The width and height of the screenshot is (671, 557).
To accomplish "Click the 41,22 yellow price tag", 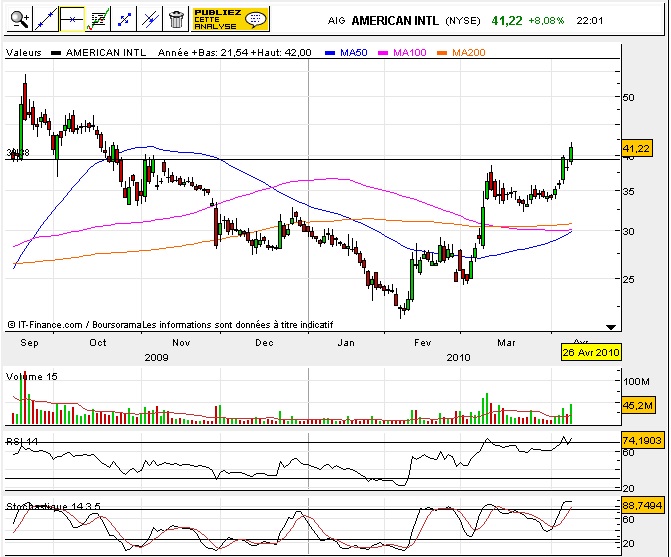I will [x=636, y=148].
